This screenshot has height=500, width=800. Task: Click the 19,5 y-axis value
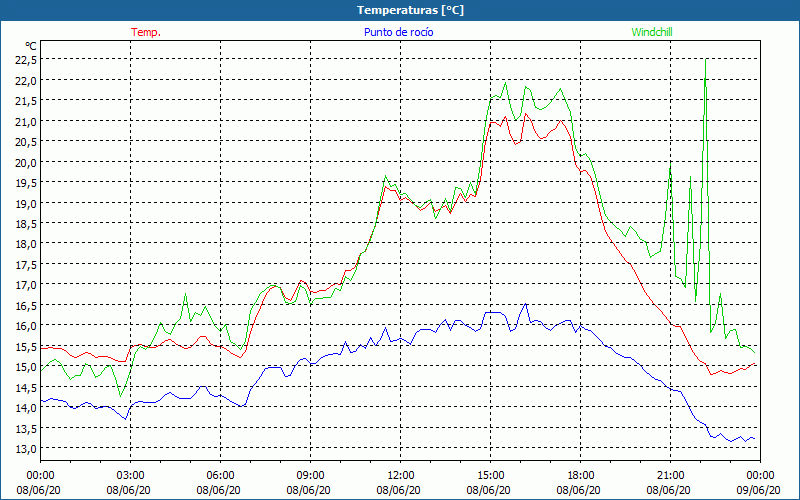point(26,183)
